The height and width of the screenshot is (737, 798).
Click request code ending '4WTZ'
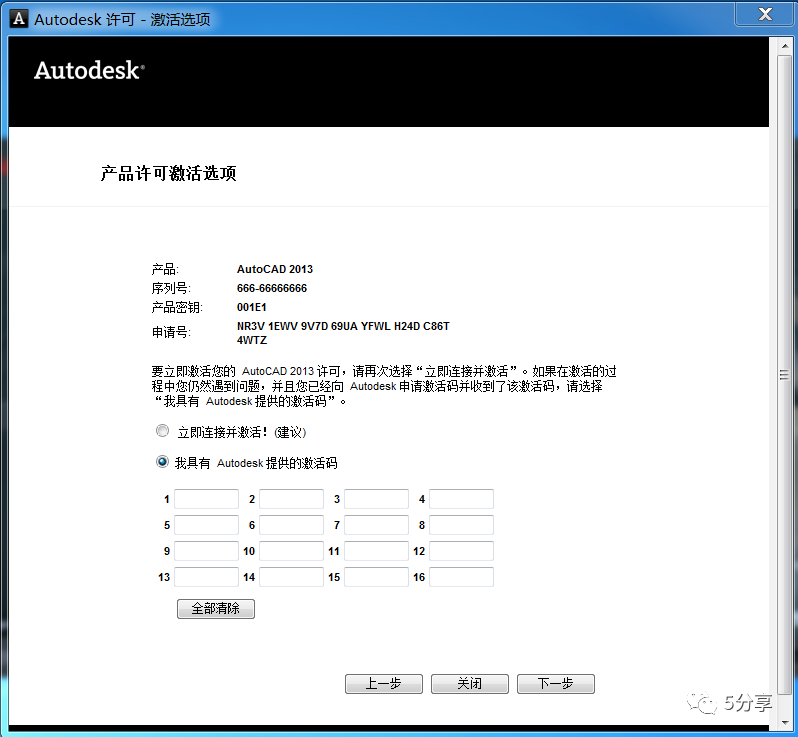point(252,340)
